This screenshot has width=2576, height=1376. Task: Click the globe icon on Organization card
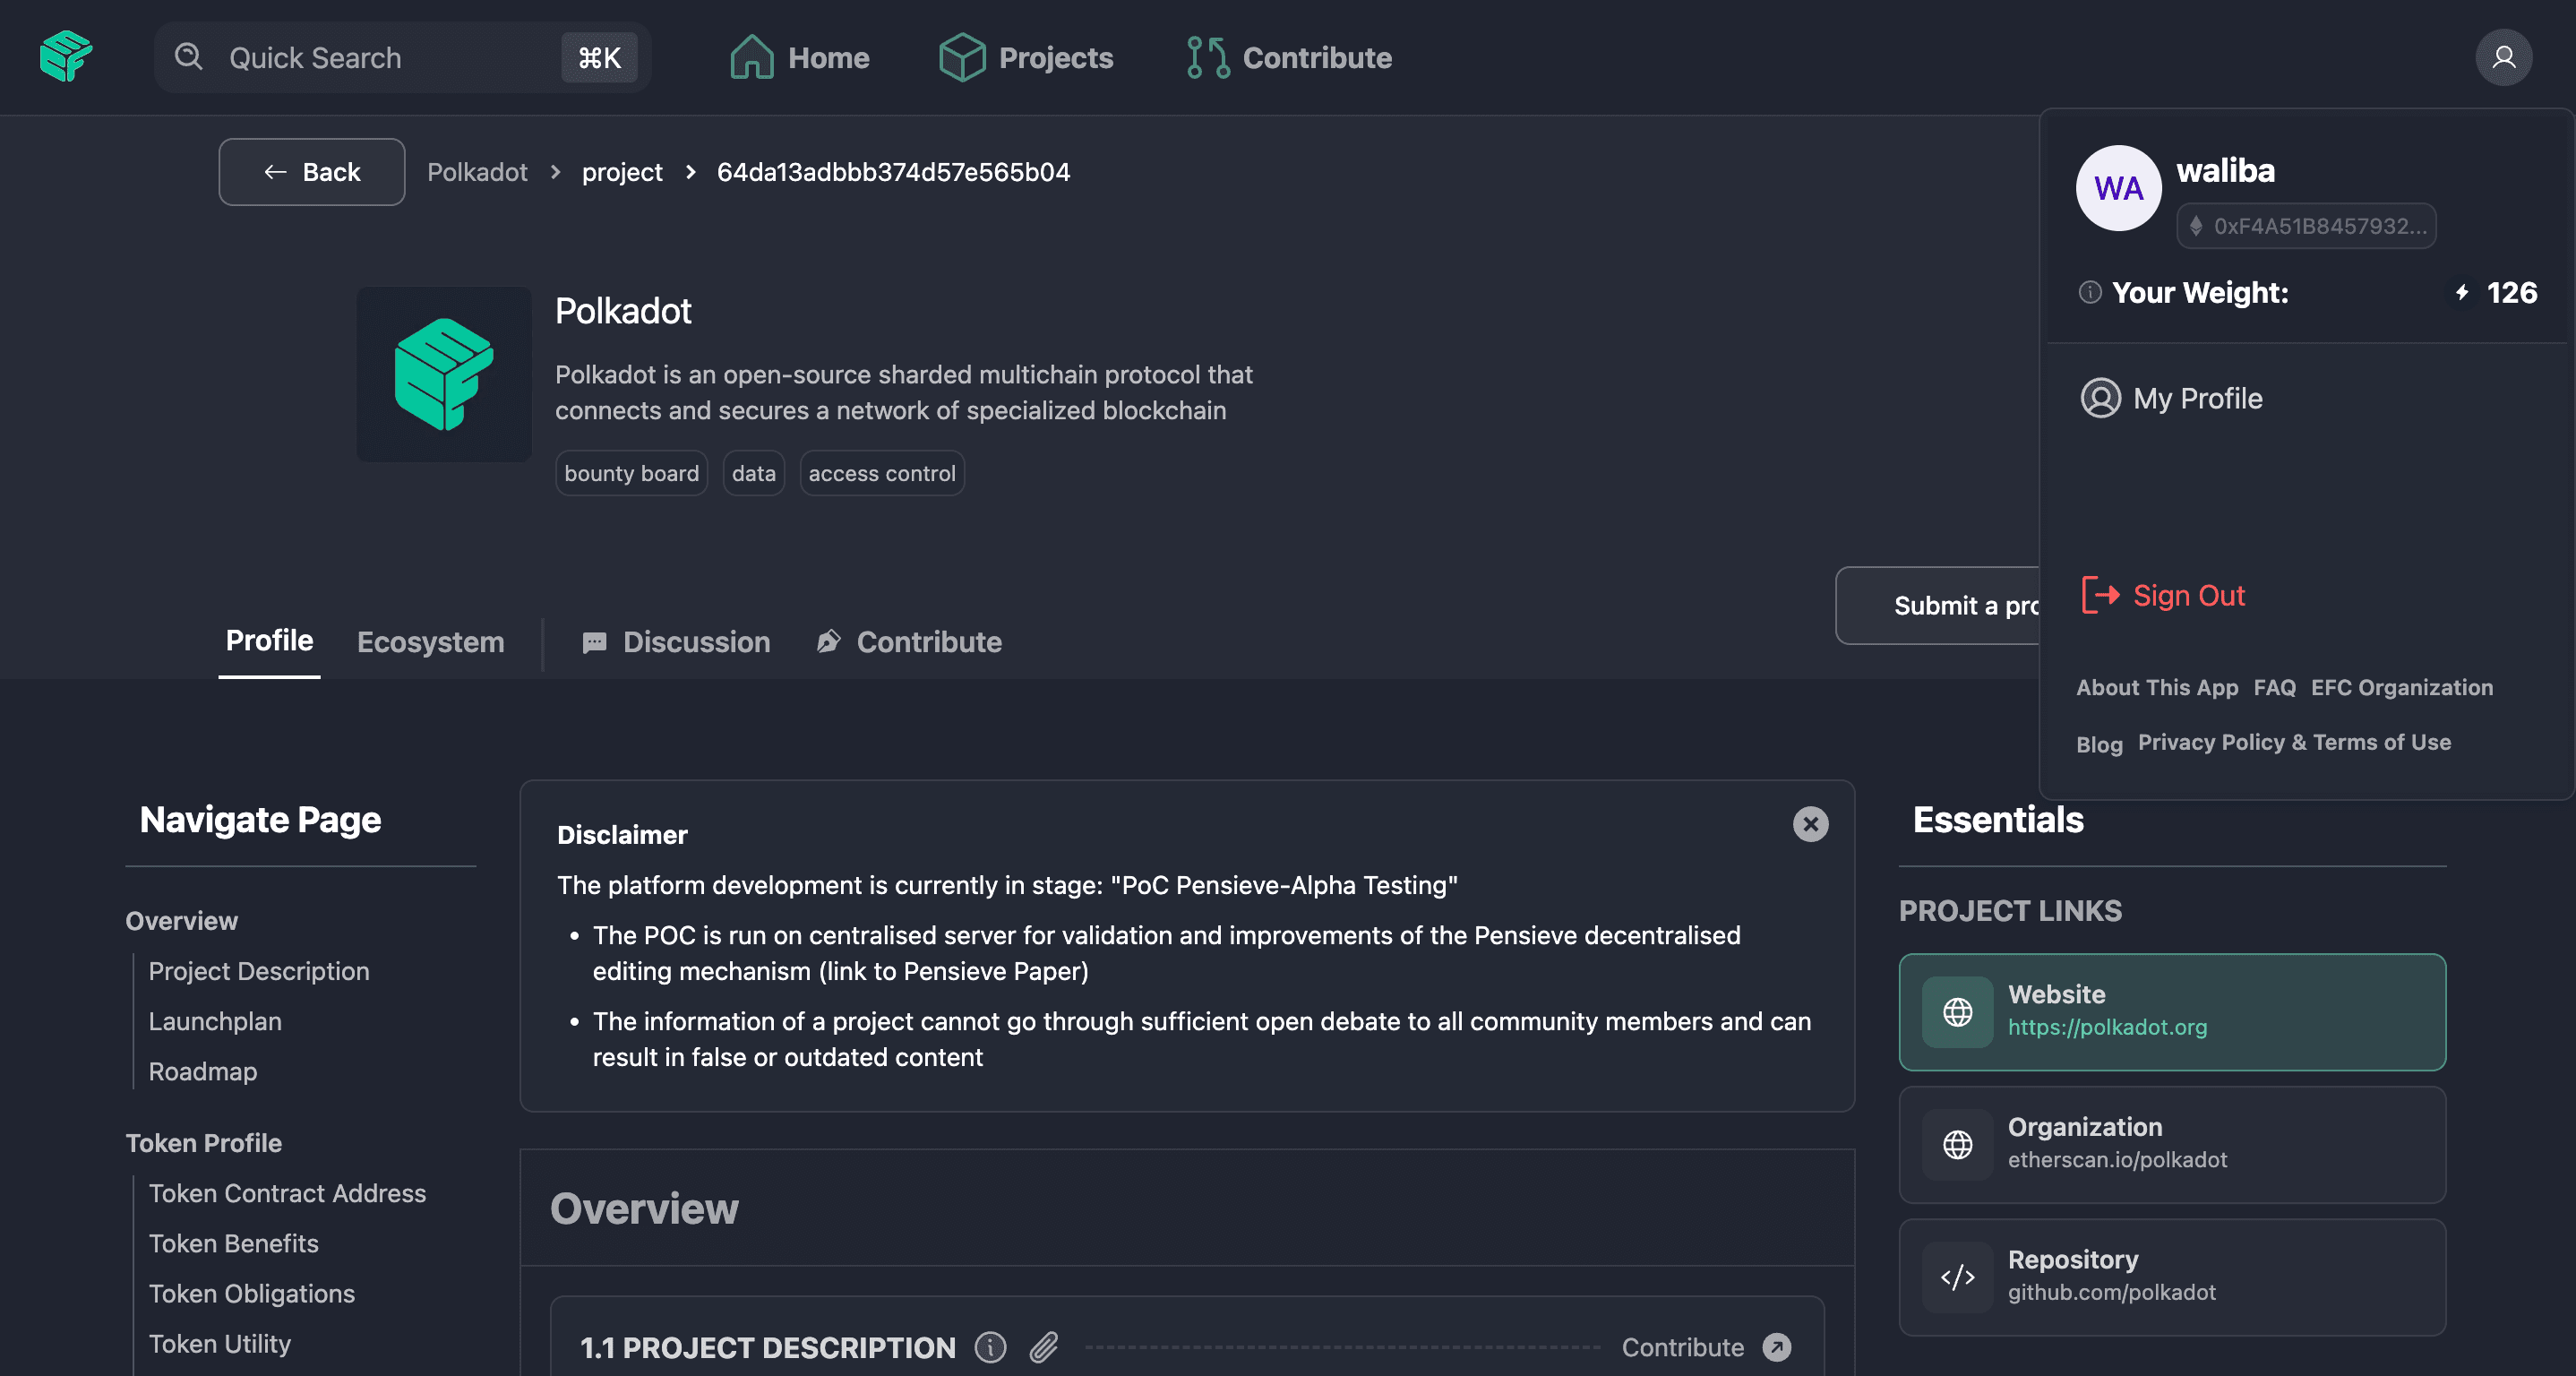tap(1957, 1144)
